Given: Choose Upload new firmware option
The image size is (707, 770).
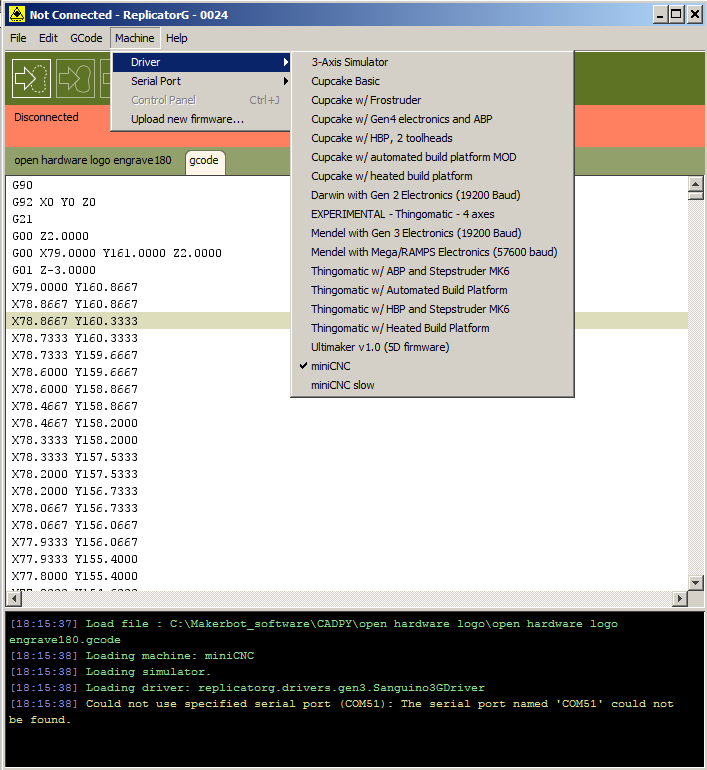Looking at the screenshot, I should (187, 119).
